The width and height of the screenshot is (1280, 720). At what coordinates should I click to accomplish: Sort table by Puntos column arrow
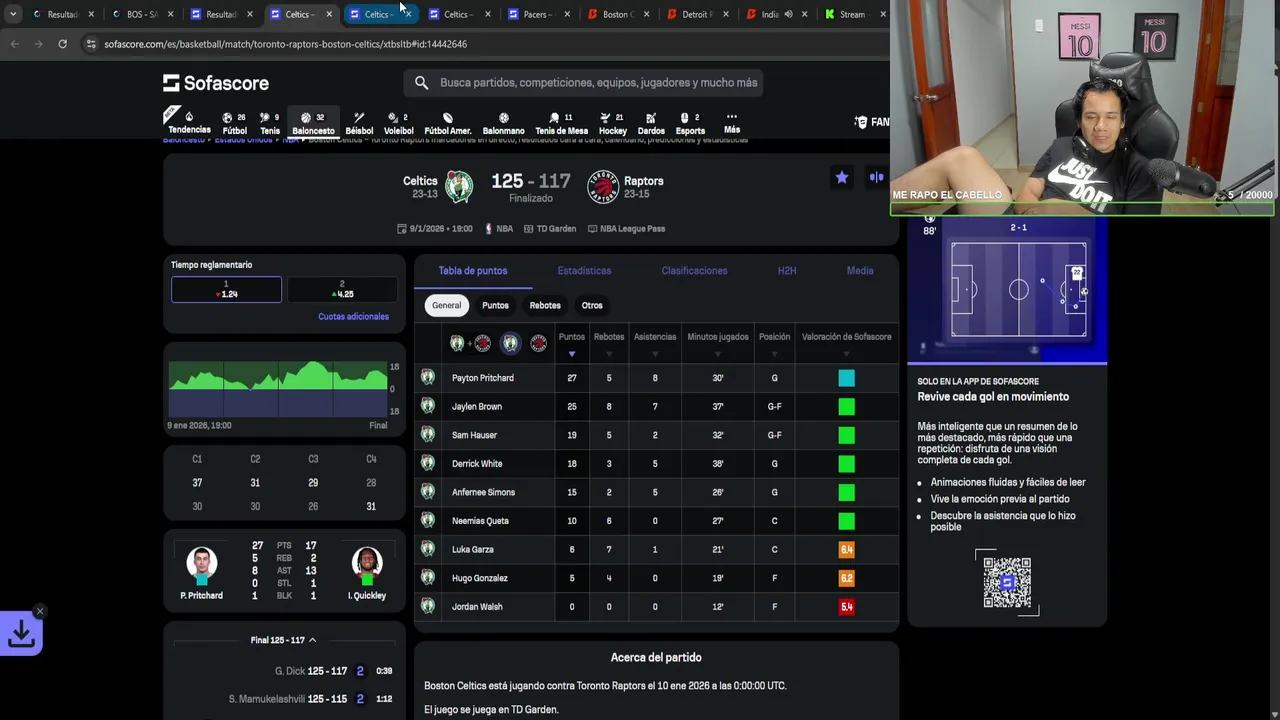[x=572, y=354]
